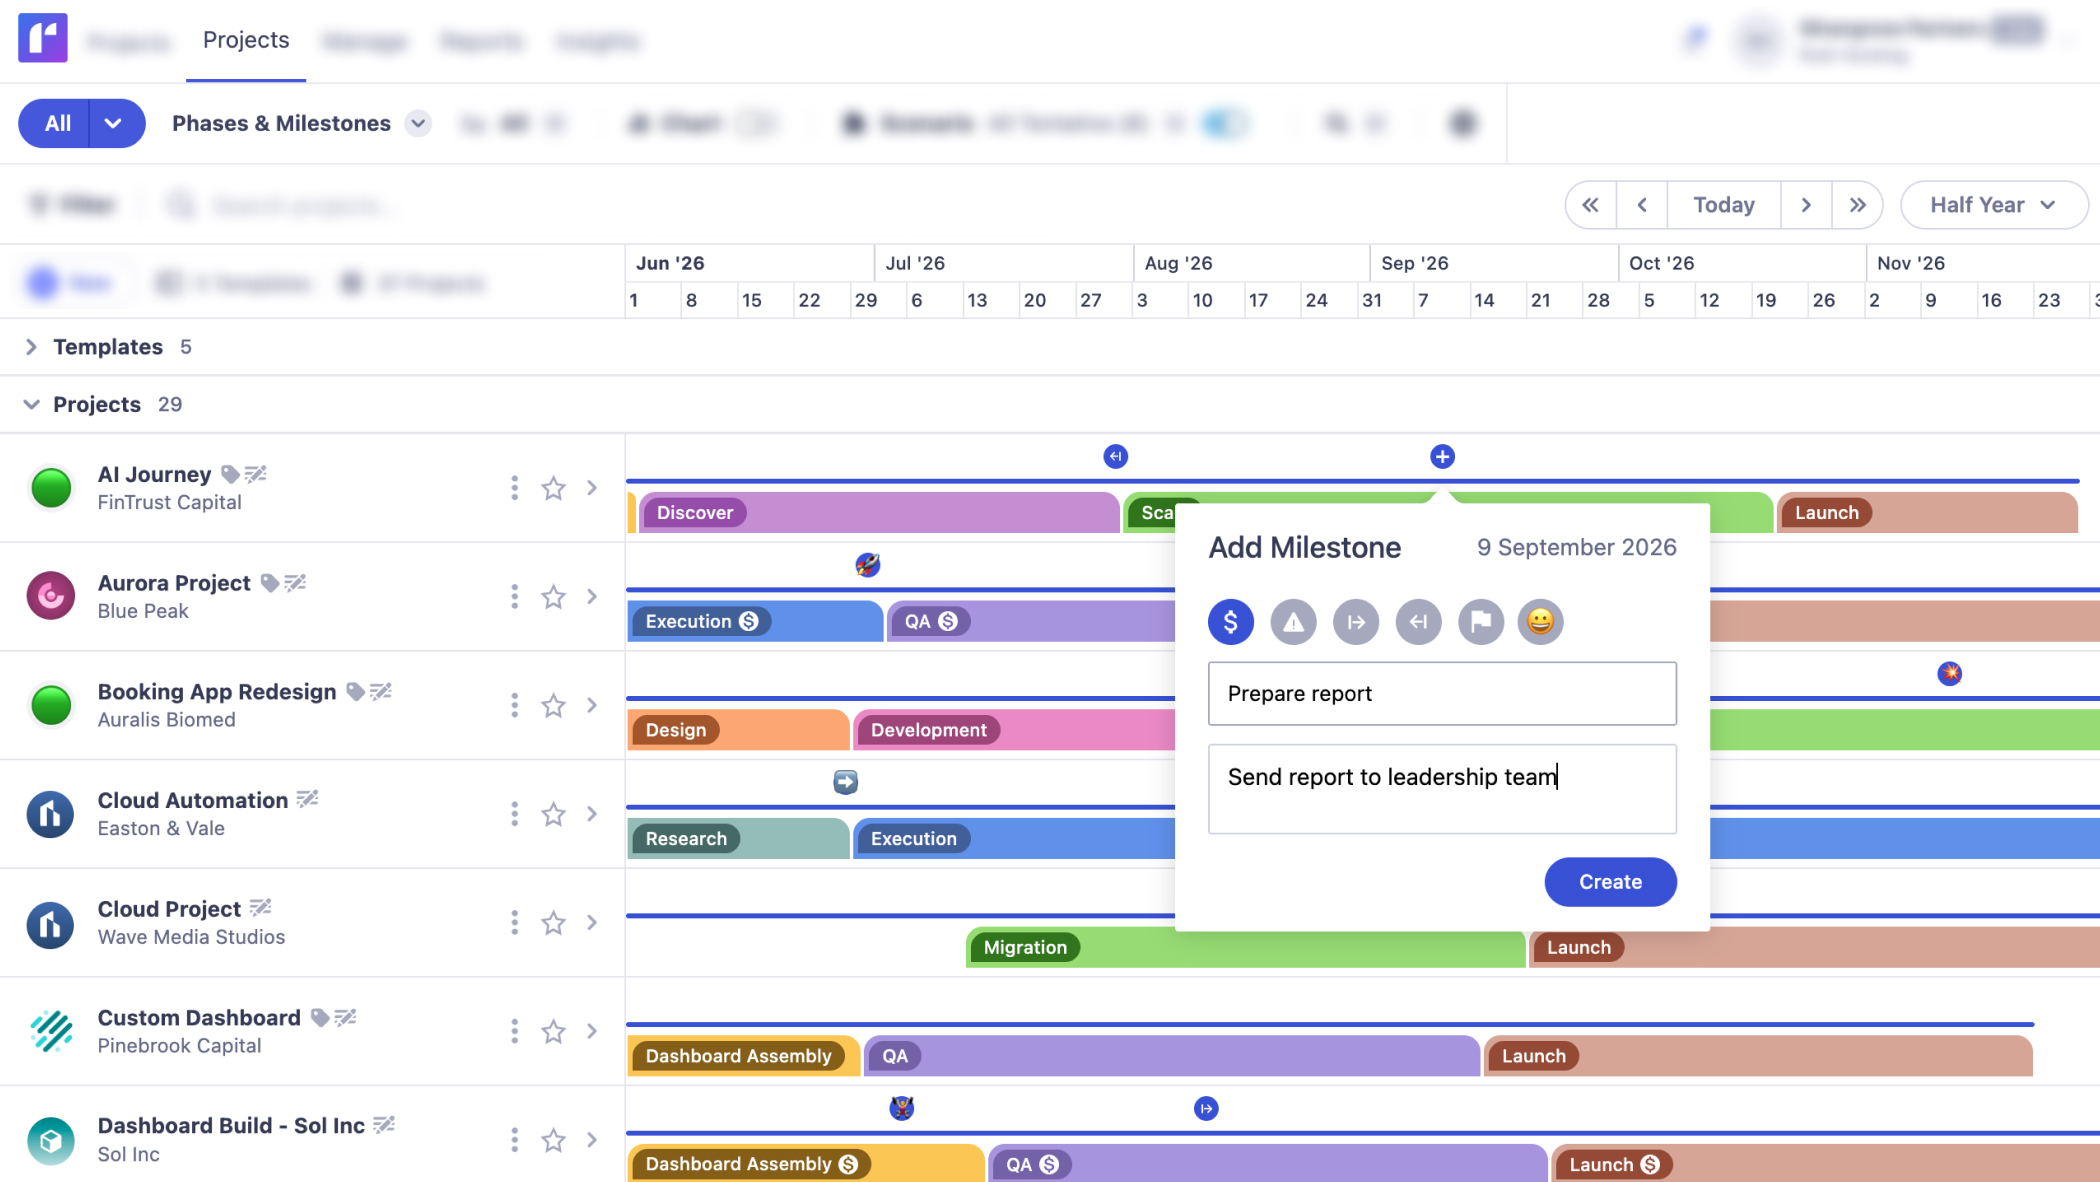The height and width of the screenshot is (1182, 2100).
Task: Go to previous period with left arrow
Action: pos(1642,205)
